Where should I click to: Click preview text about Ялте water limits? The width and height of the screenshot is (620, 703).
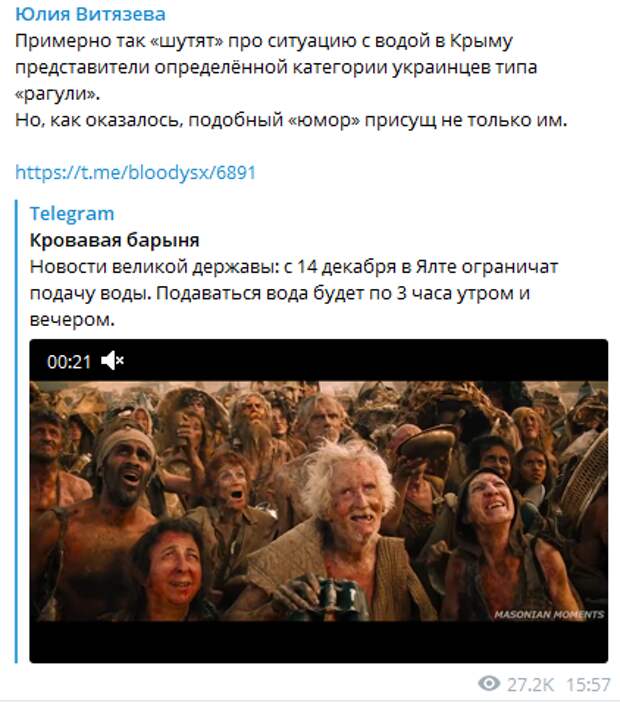pyautogui.click(x=294, y=293)
